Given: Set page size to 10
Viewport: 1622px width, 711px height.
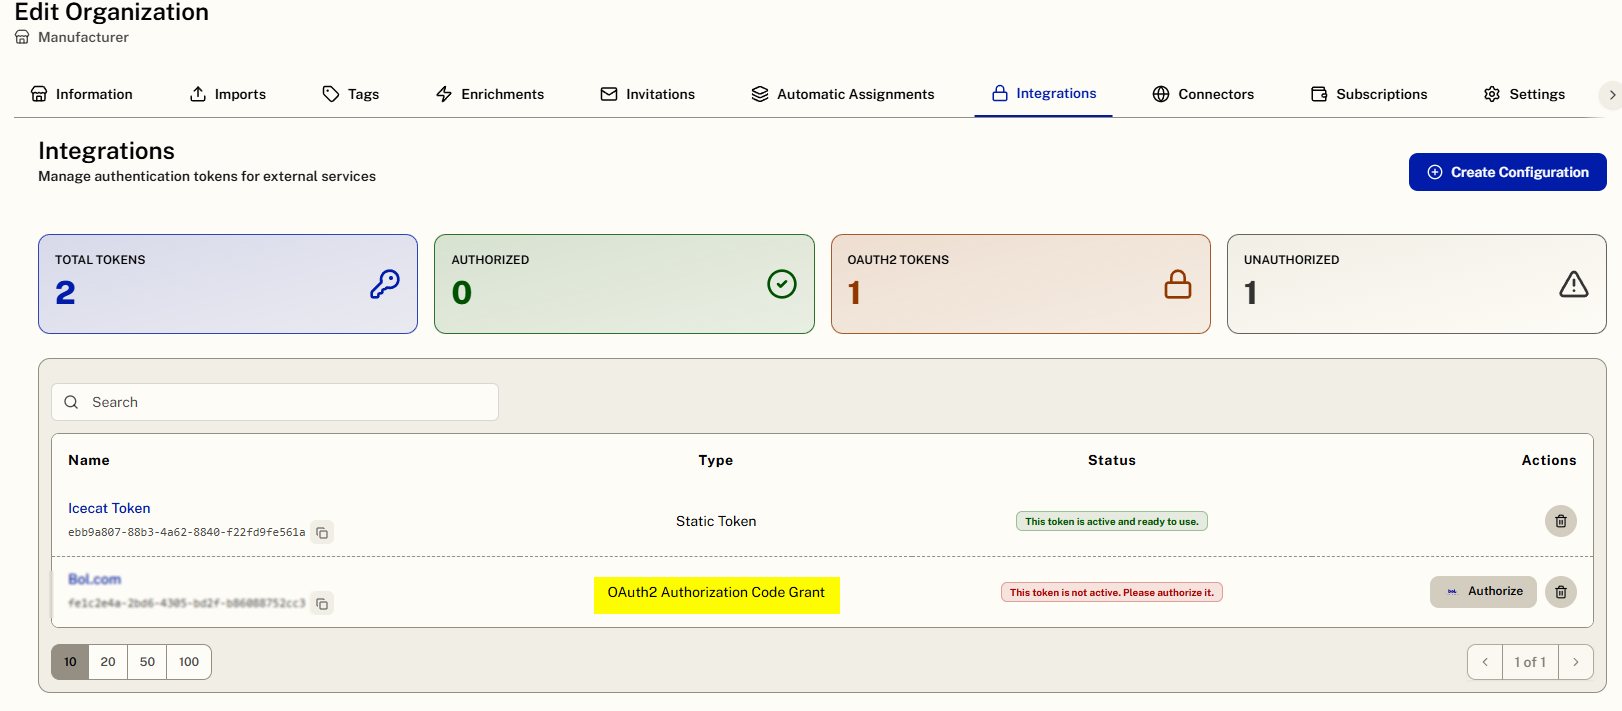Looking at the screenshot, I should click(70, 662).
